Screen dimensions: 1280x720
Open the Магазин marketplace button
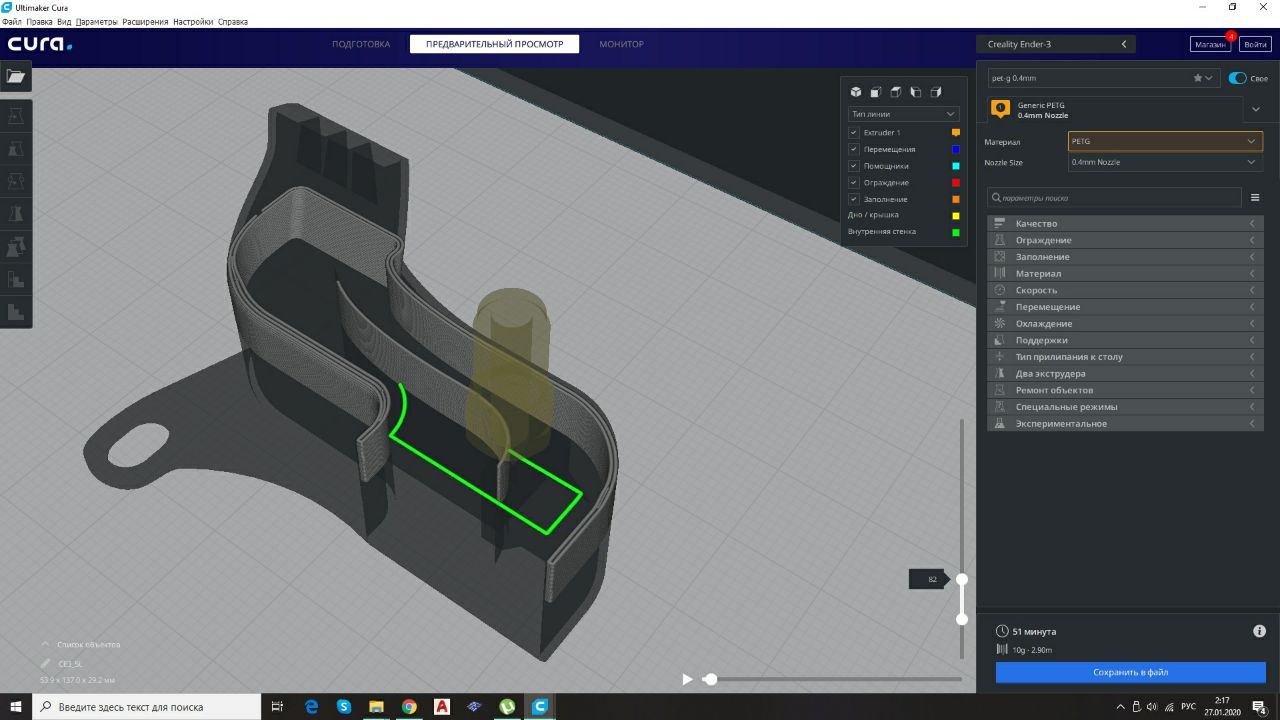[x=1209, y=44]
